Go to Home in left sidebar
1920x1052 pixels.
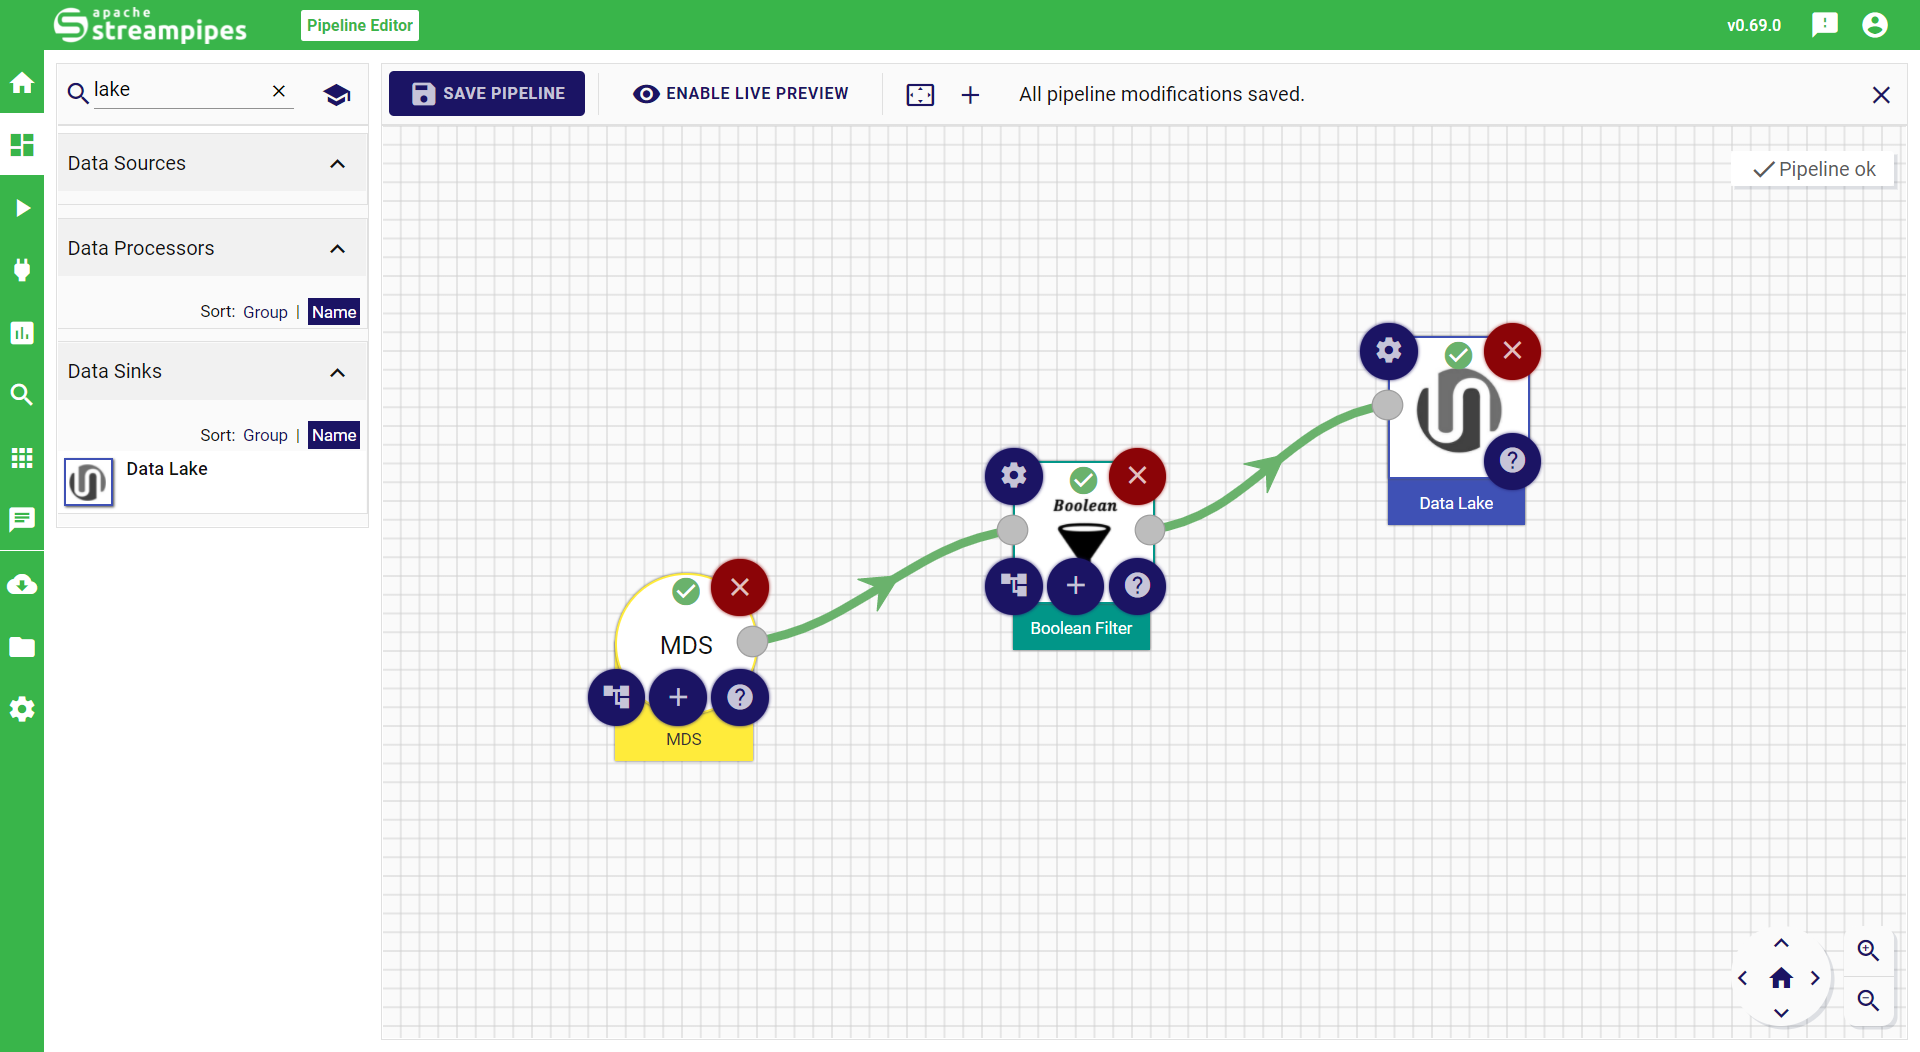(x=22, y=83)
